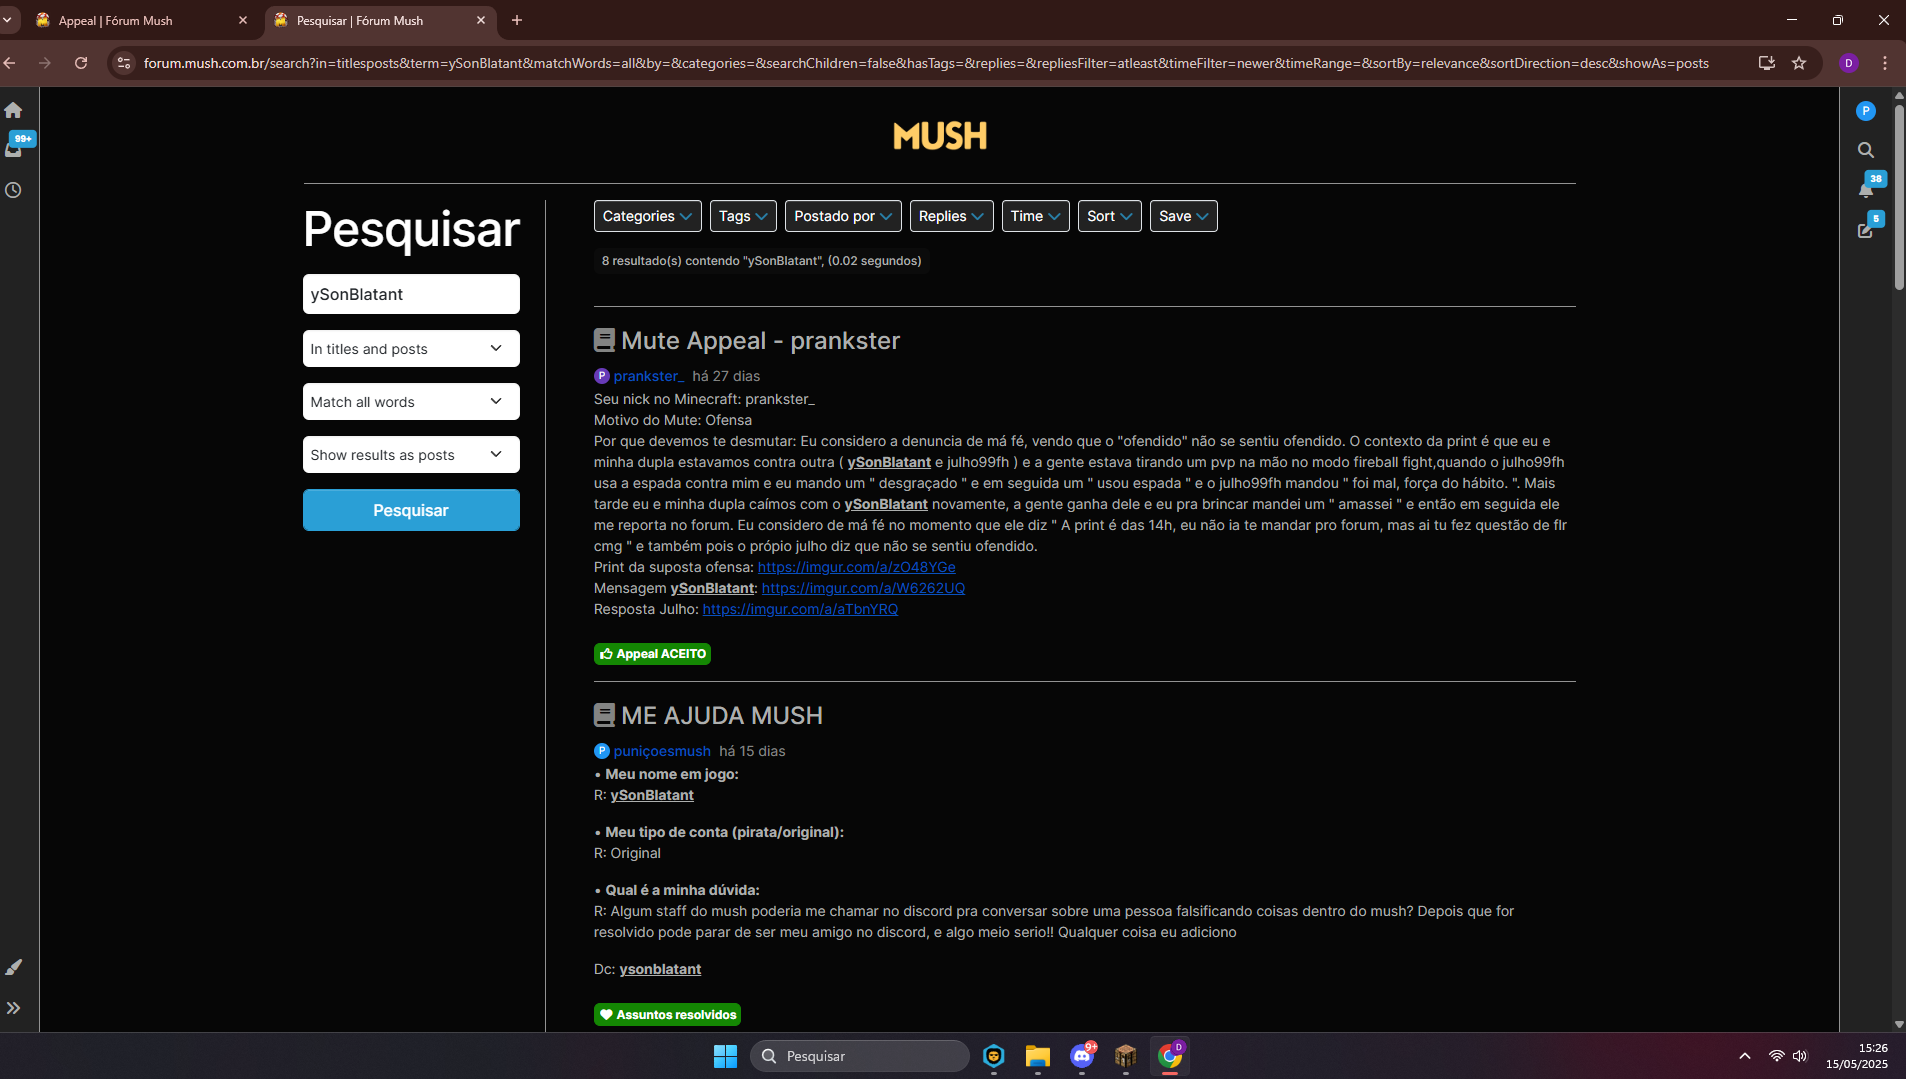This screenshot has height=1079, width=1906.
Task: Click 'há 15 dias' post timestamp
Action: (x=752, y=751)
